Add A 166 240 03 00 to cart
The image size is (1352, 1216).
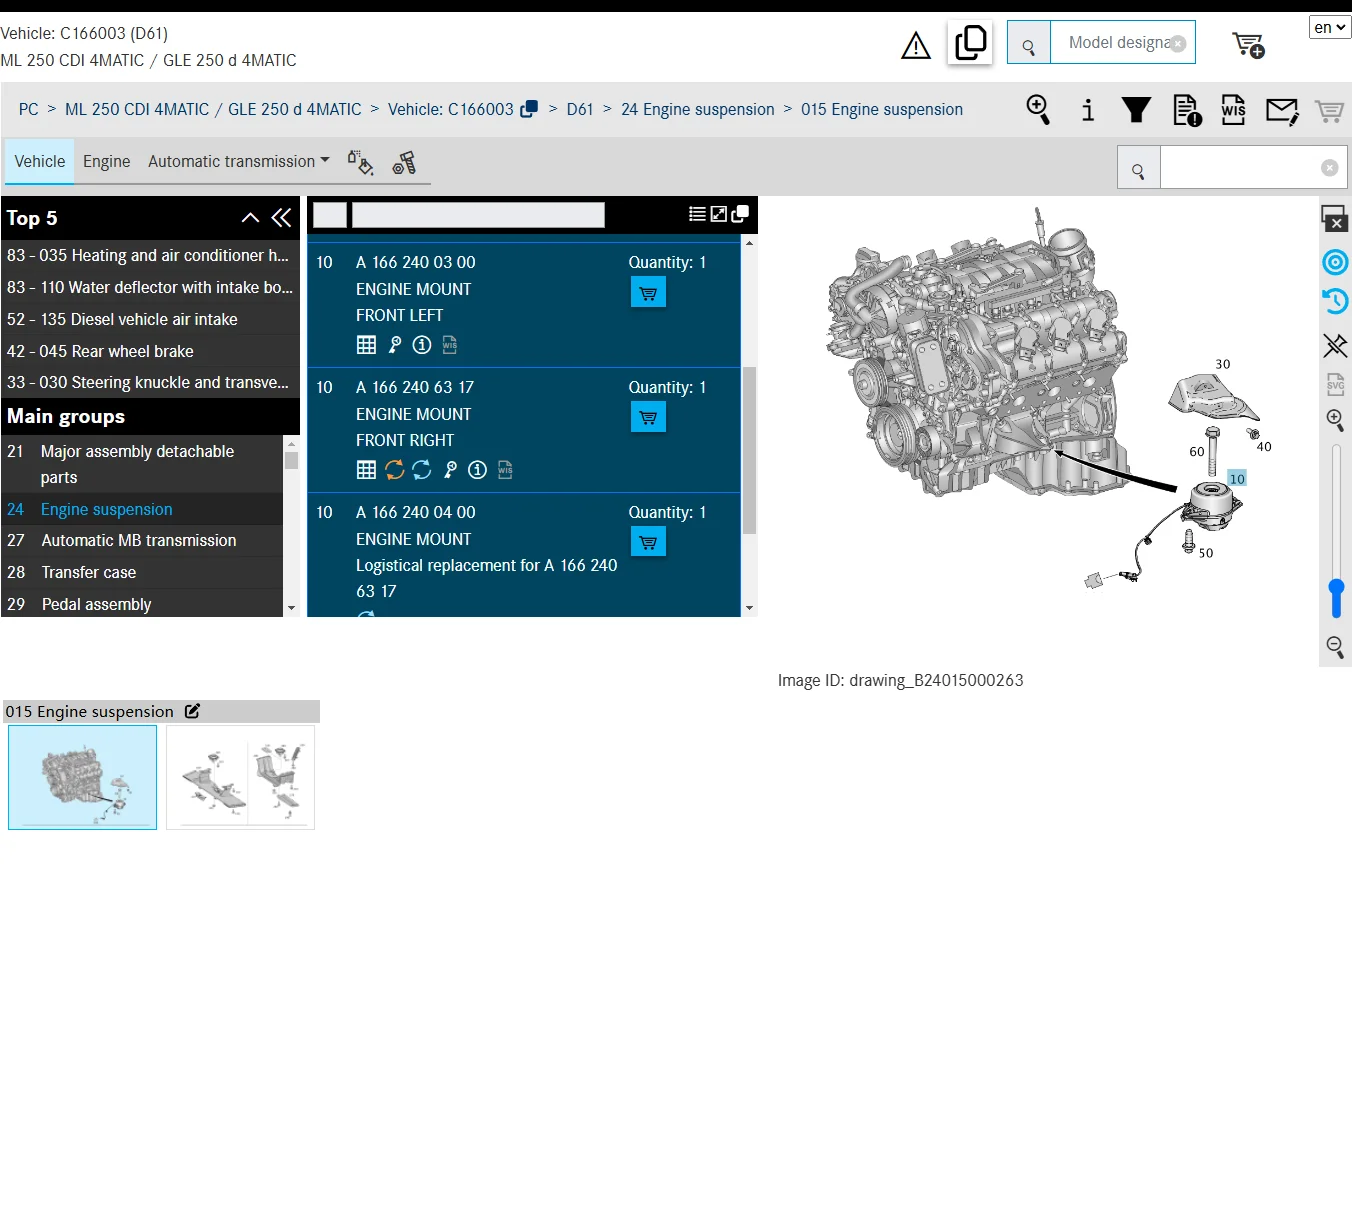pos(648,292)
